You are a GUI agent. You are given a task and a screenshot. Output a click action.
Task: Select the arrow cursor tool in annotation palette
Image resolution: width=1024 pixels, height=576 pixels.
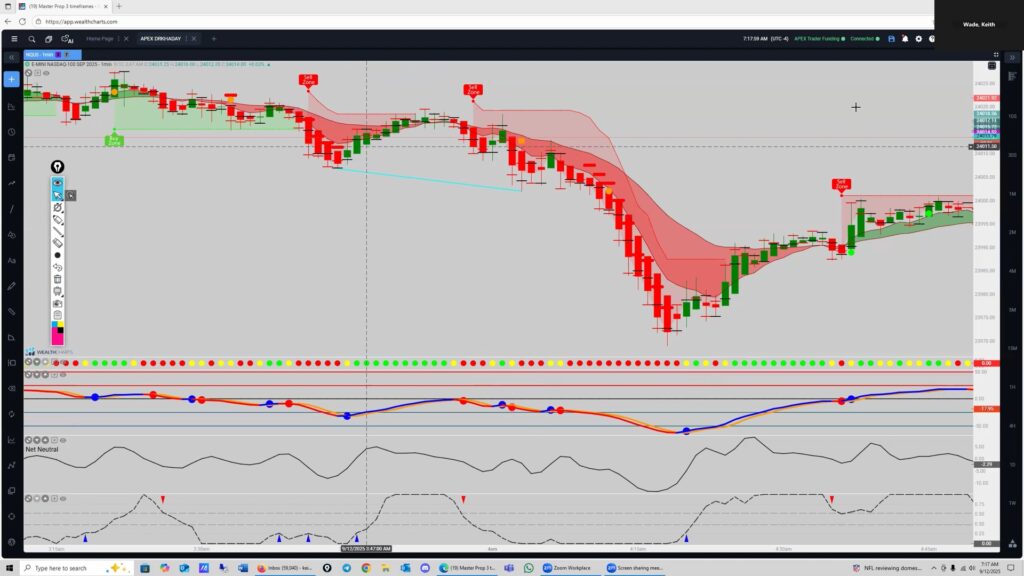point(58,195)
